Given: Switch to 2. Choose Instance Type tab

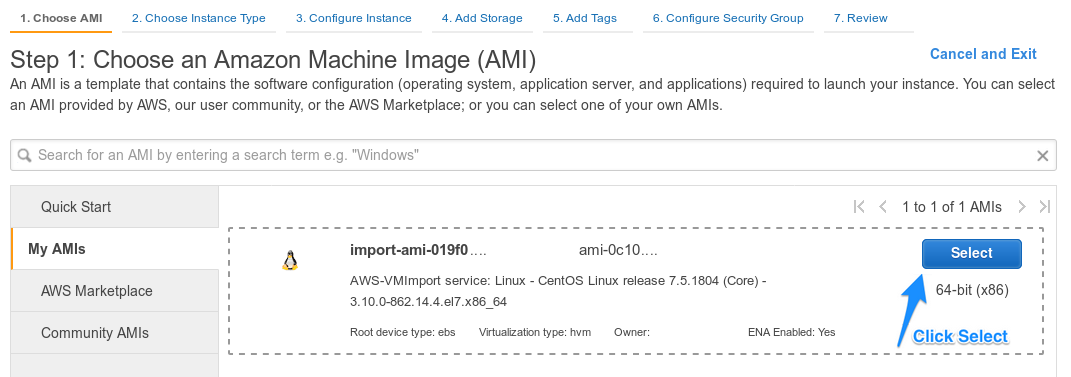Looking at the screenshot, I should 199,18.
